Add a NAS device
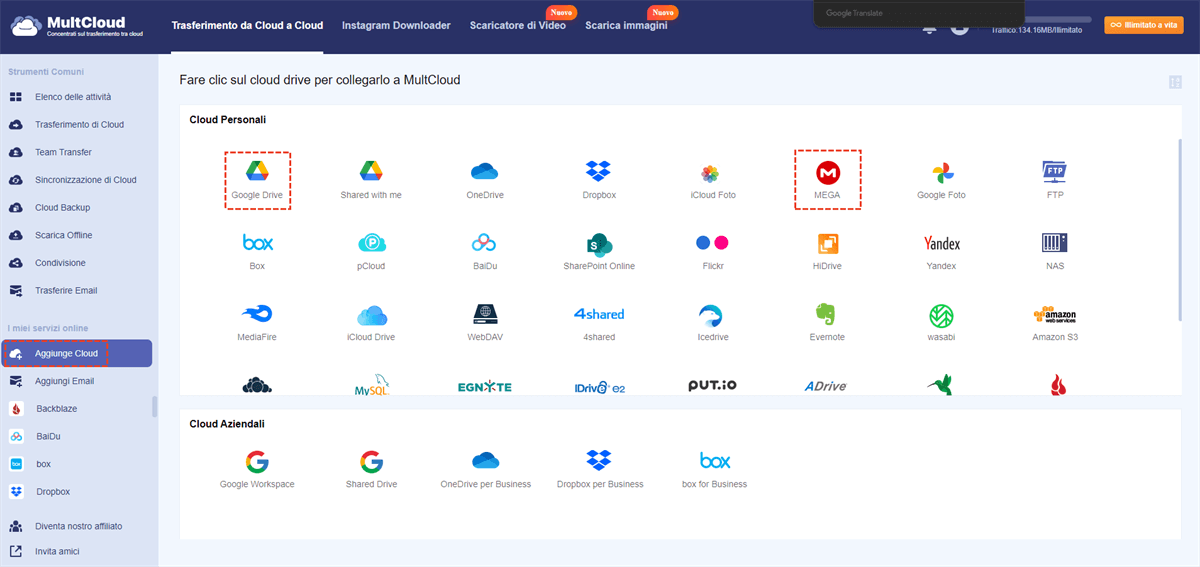Screen dimensions: 1200x567 click(x=1055, y=243)
